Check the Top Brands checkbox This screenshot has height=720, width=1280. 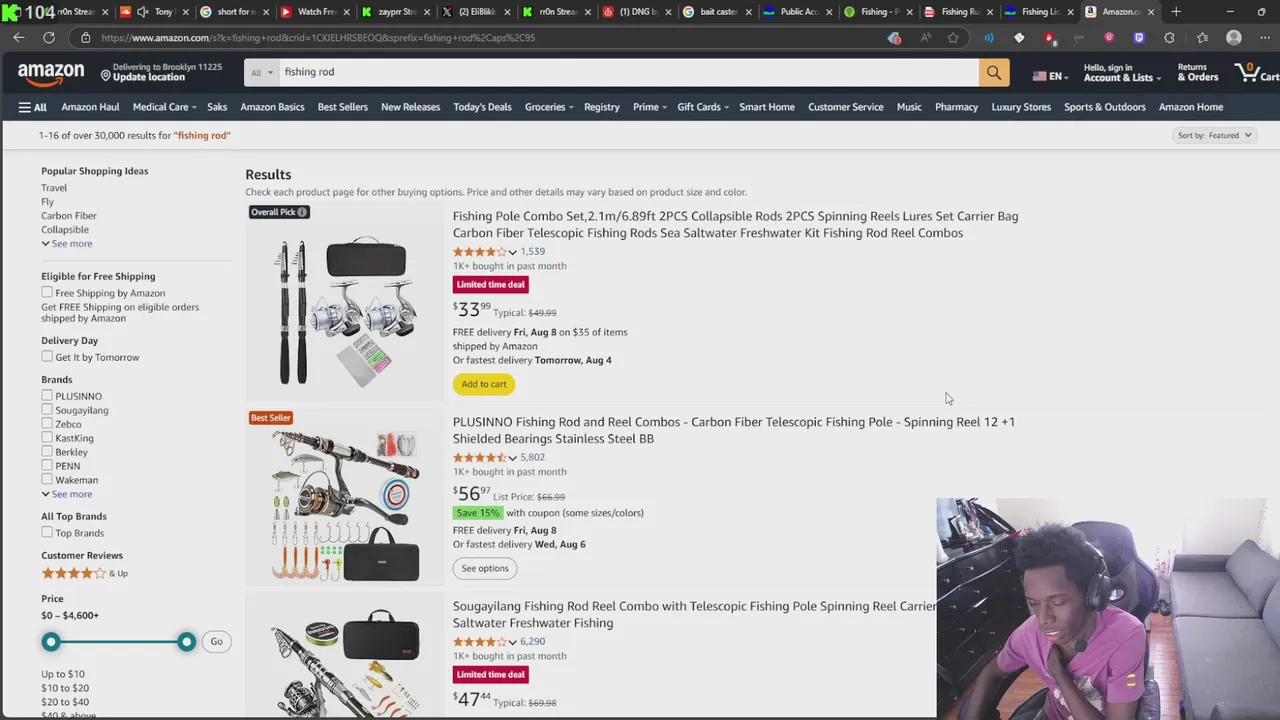(47, 532)
